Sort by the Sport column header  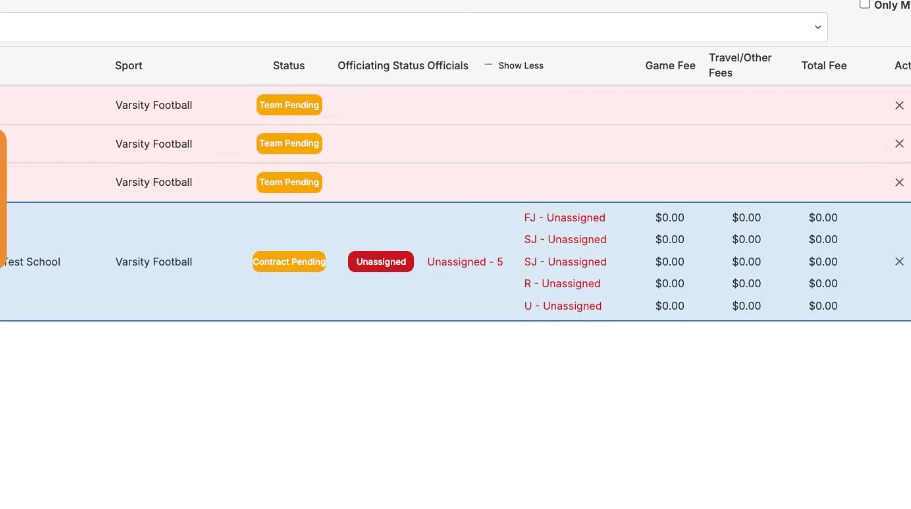coord(129,66)
